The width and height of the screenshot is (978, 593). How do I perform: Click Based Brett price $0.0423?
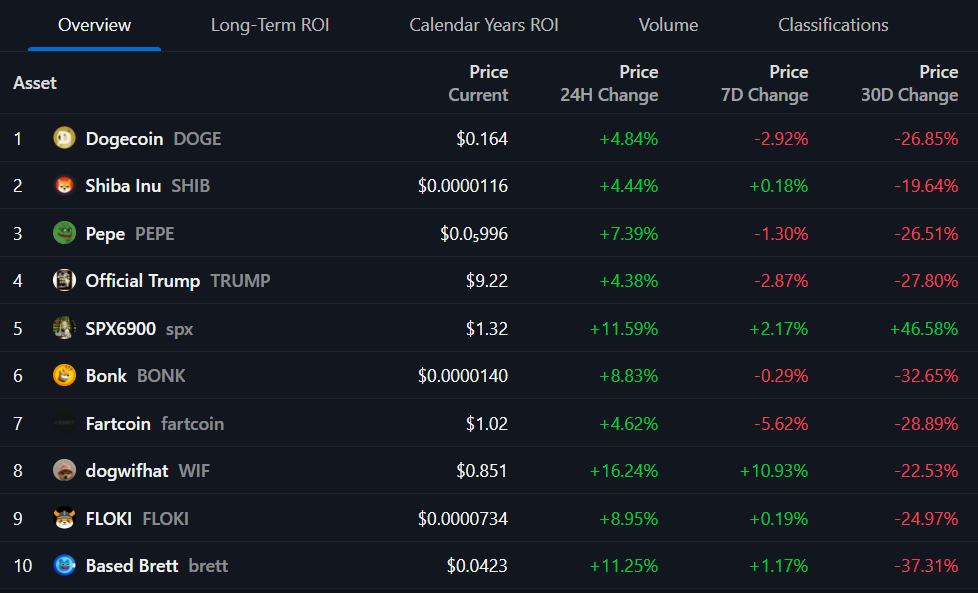tap(477, 566)
